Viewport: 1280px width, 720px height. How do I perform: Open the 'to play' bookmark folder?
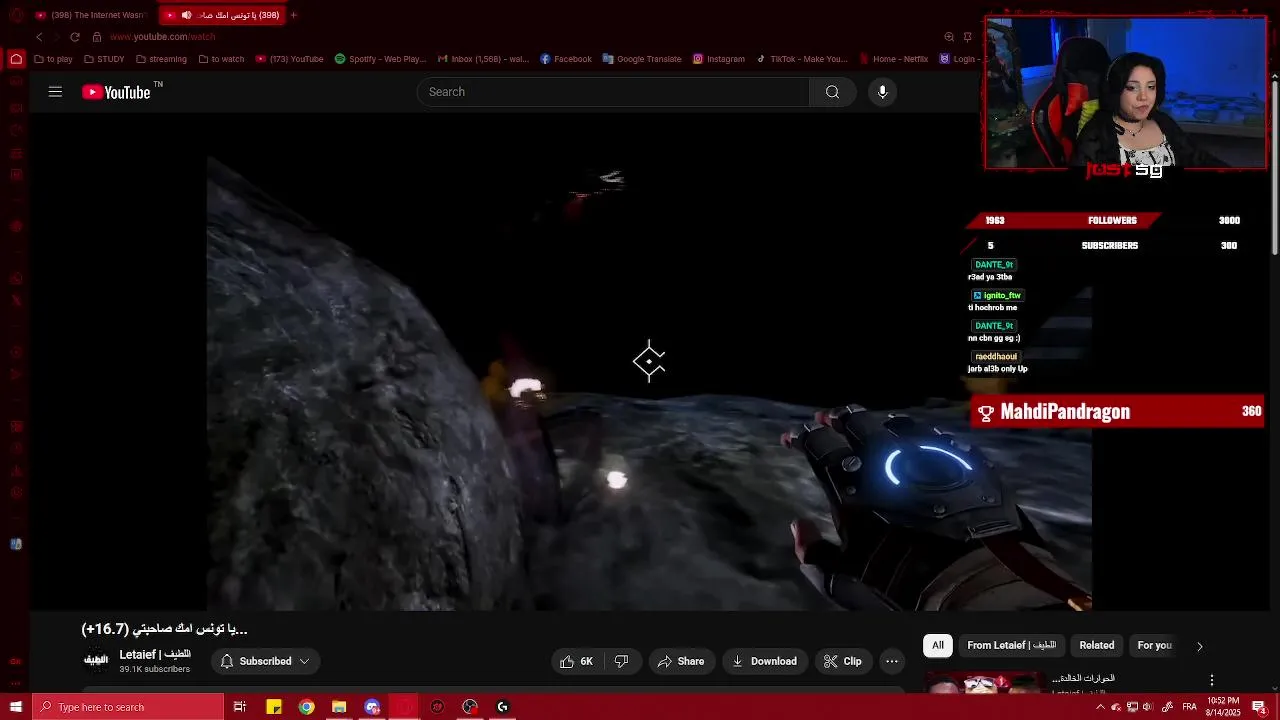pos(54,59)
